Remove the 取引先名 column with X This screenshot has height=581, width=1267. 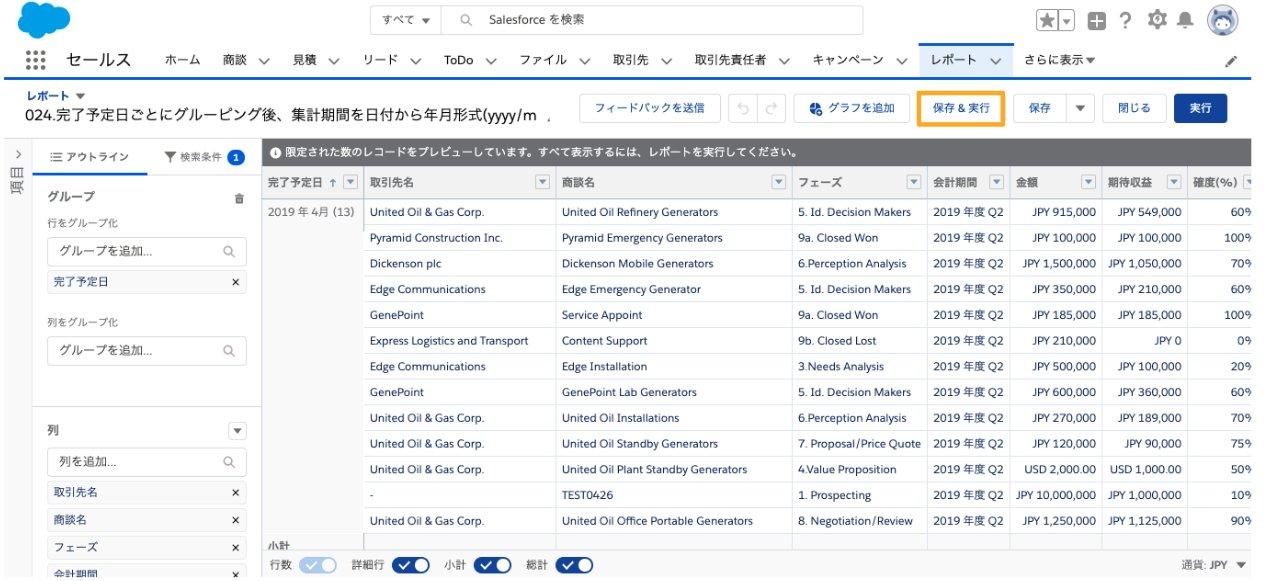(x=236, y=493)
